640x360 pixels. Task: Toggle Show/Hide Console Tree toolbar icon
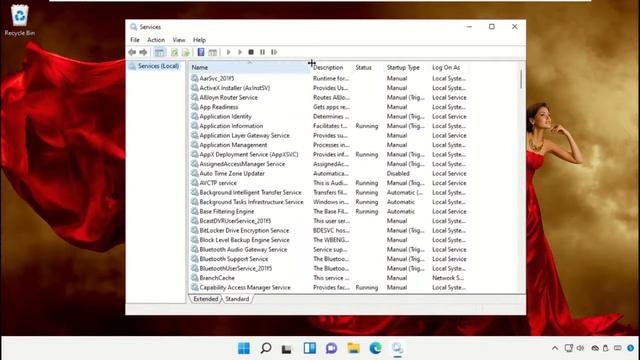point(159,52)
